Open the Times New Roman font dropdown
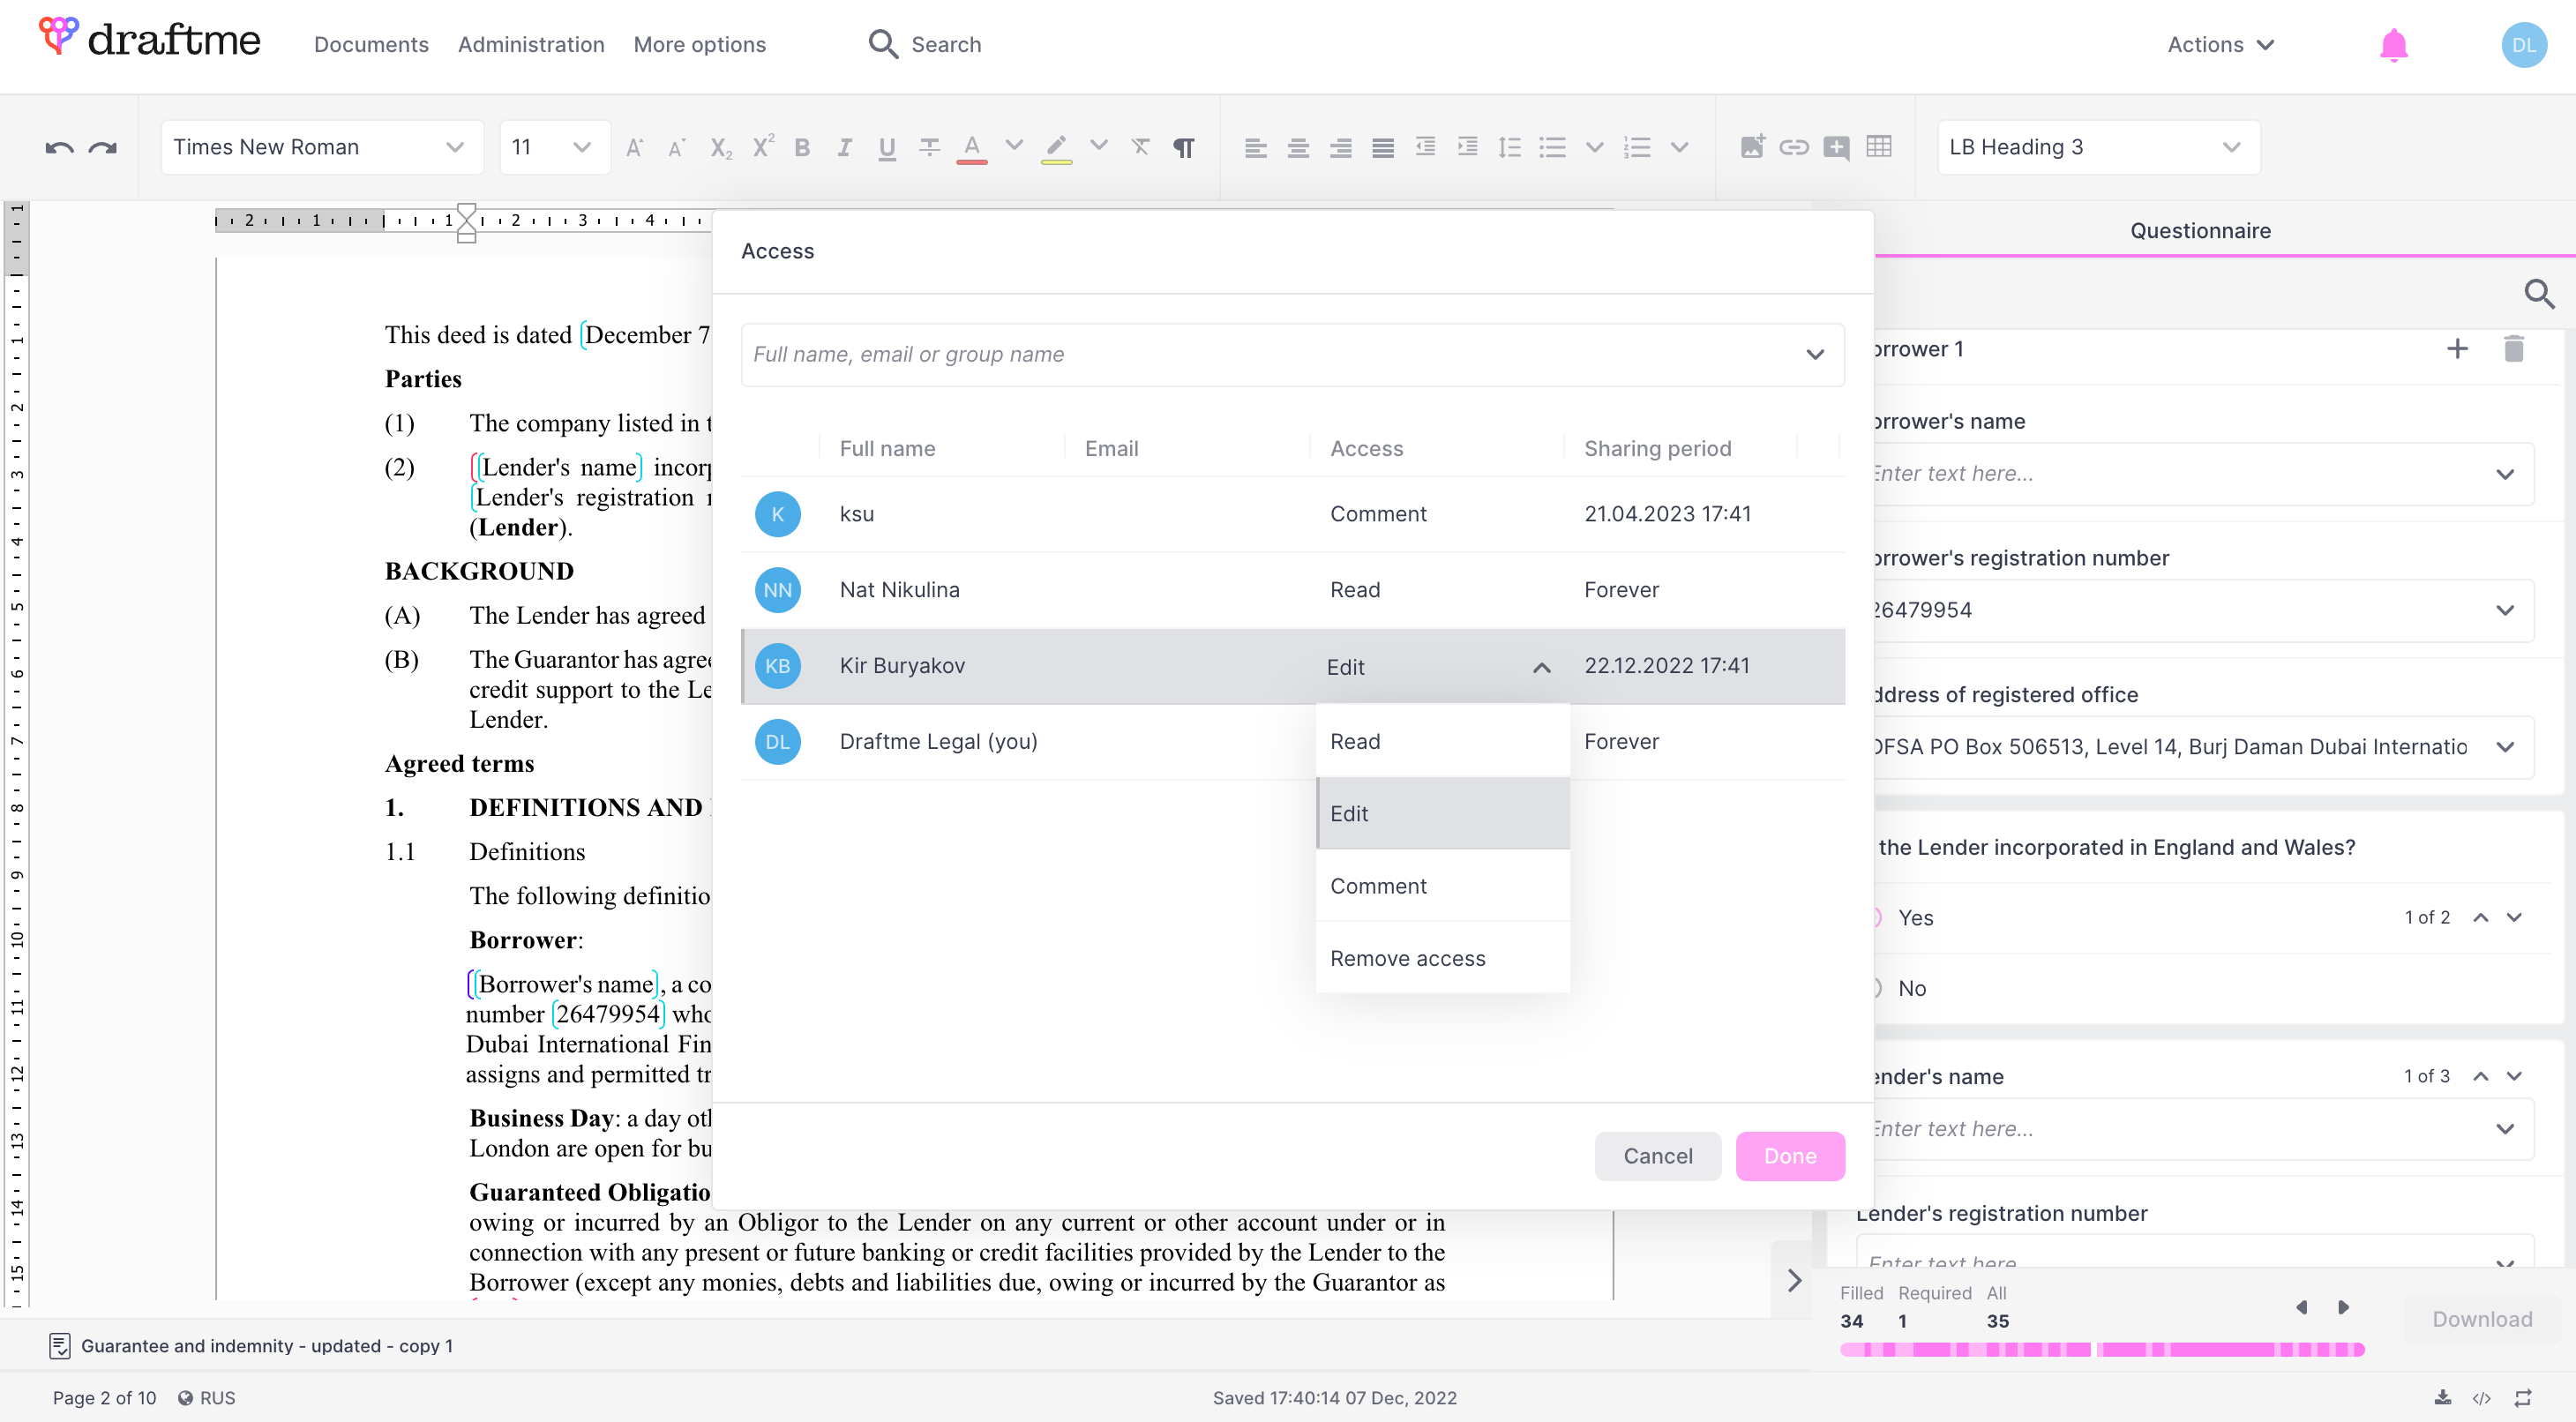2576x1422 pixels. point(320,147)
